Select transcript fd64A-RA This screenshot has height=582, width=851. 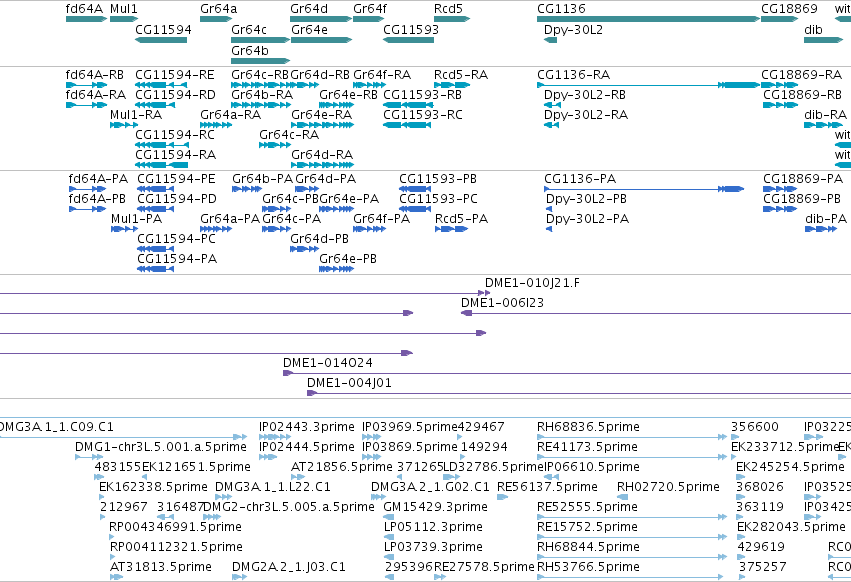click(96, 94)
